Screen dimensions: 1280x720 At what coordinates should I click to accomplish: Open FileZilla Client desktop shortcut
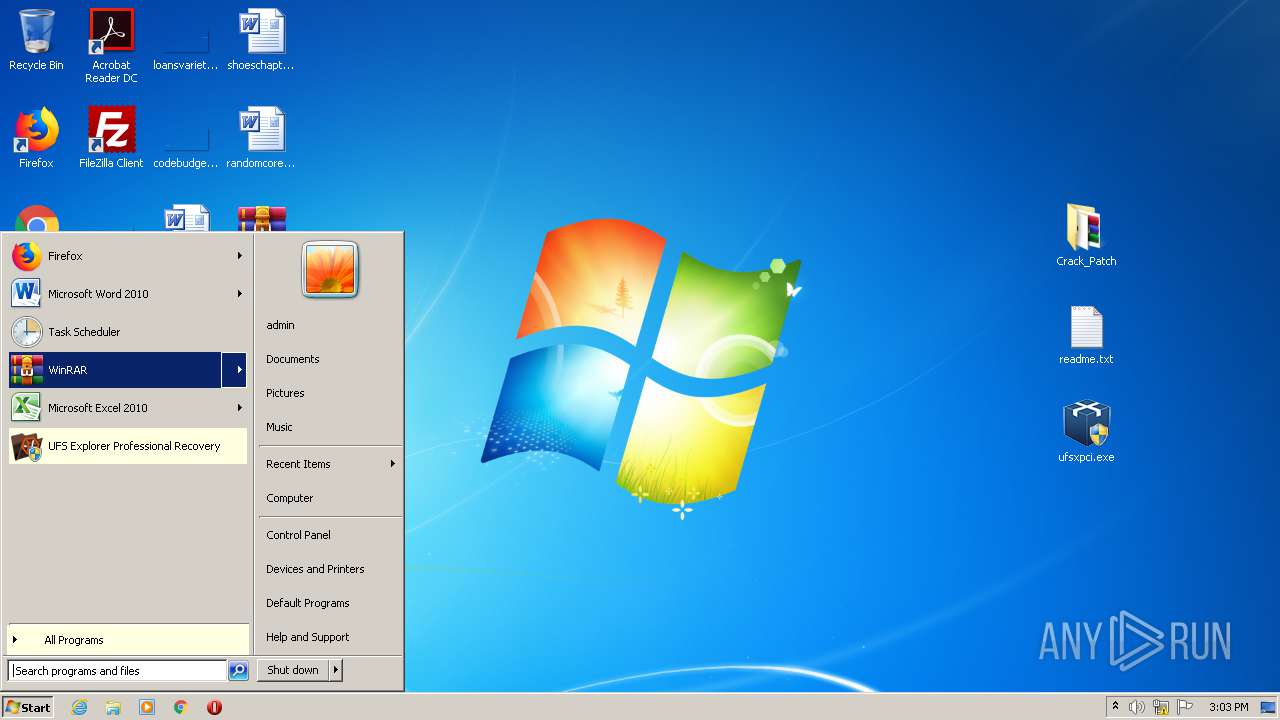111,138
